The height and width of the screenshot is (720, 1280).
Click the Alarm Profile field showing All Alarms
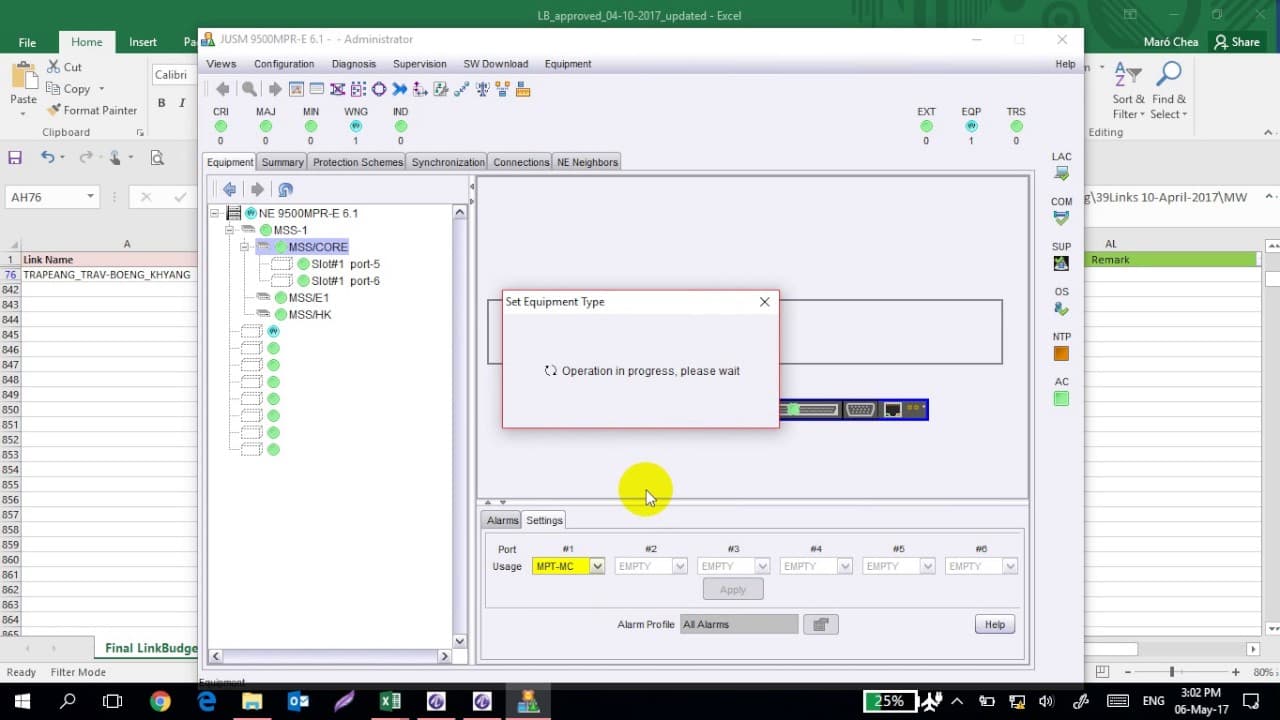click(739, 624)
